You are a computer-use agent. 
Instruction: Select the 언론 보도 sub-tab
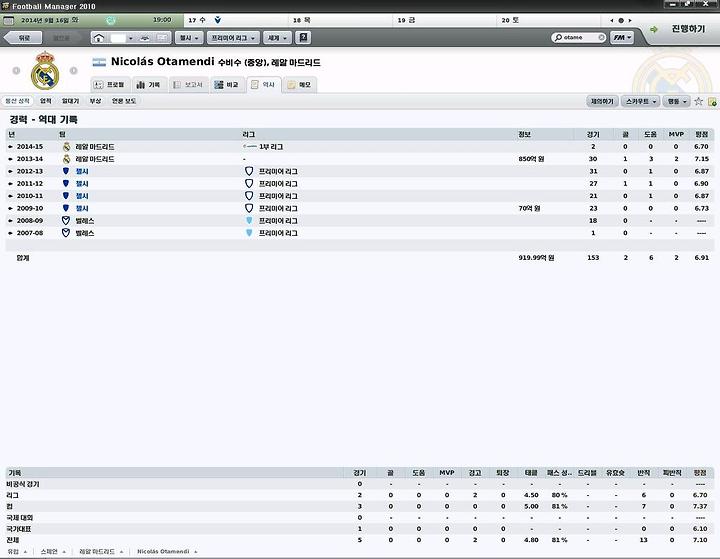click(x=124, y=101)
